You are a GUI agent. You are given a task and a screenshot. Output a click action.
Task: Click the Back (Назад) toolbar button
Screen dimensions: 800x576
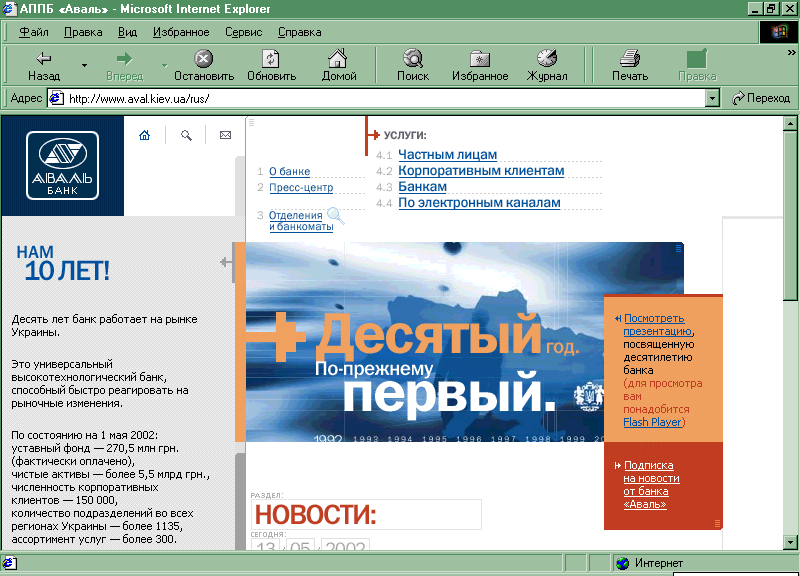(43, 65)
